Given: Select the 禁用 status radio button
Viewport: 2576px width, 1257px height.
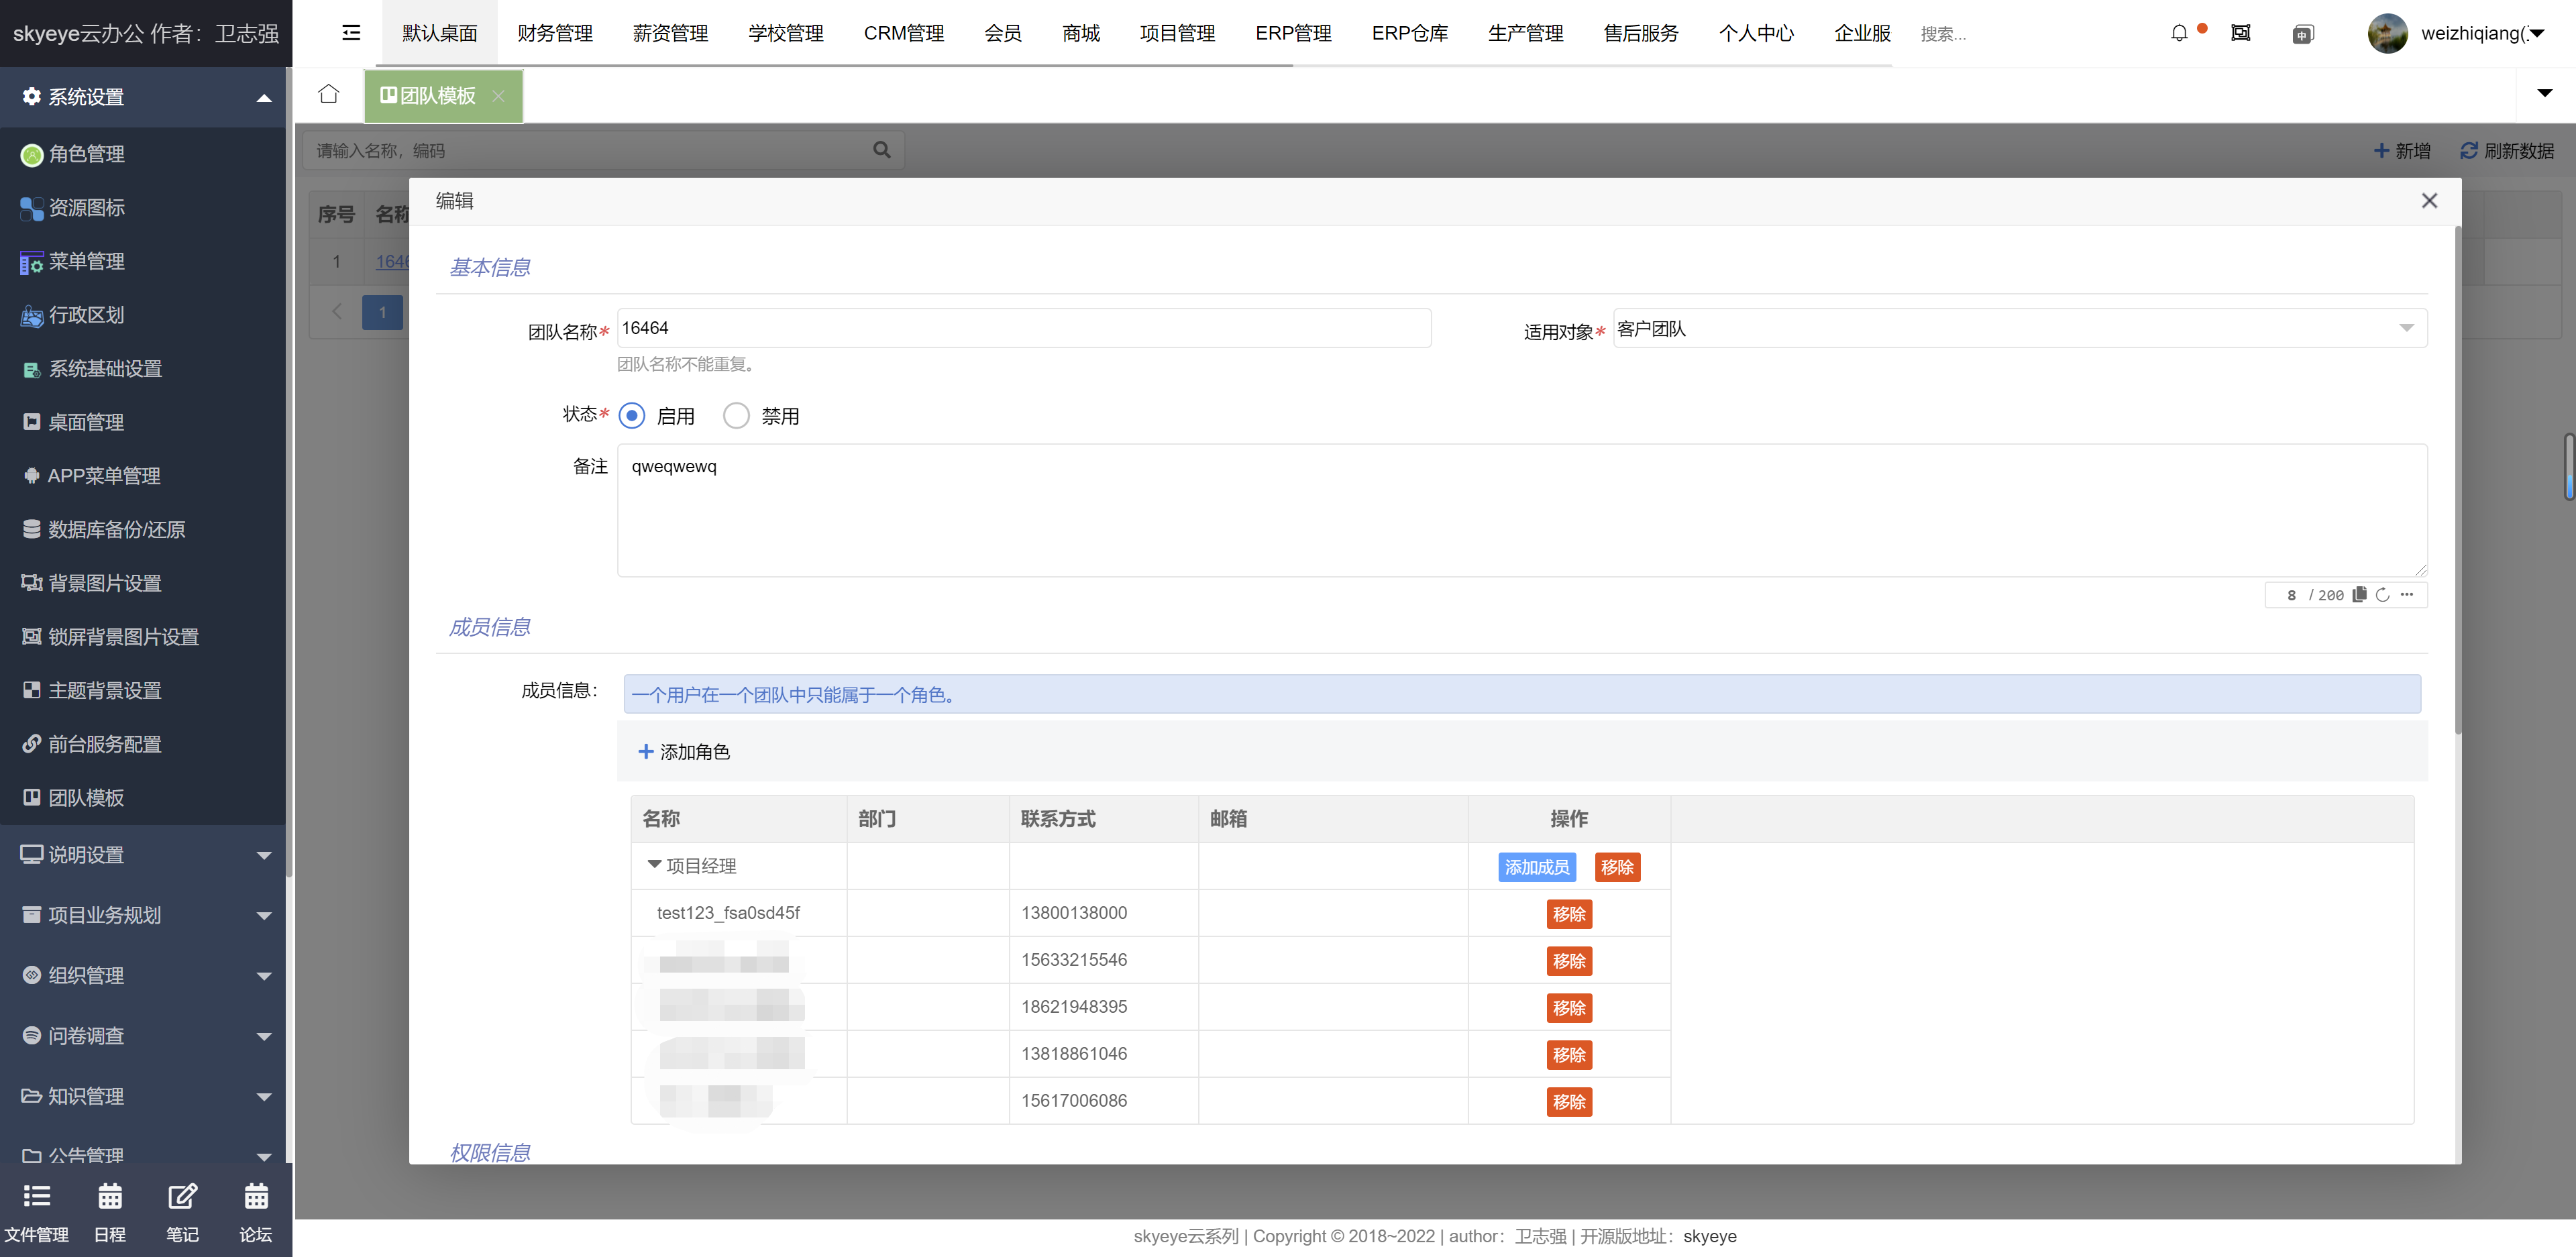Looking at the screenshot, I should point(736,415).
